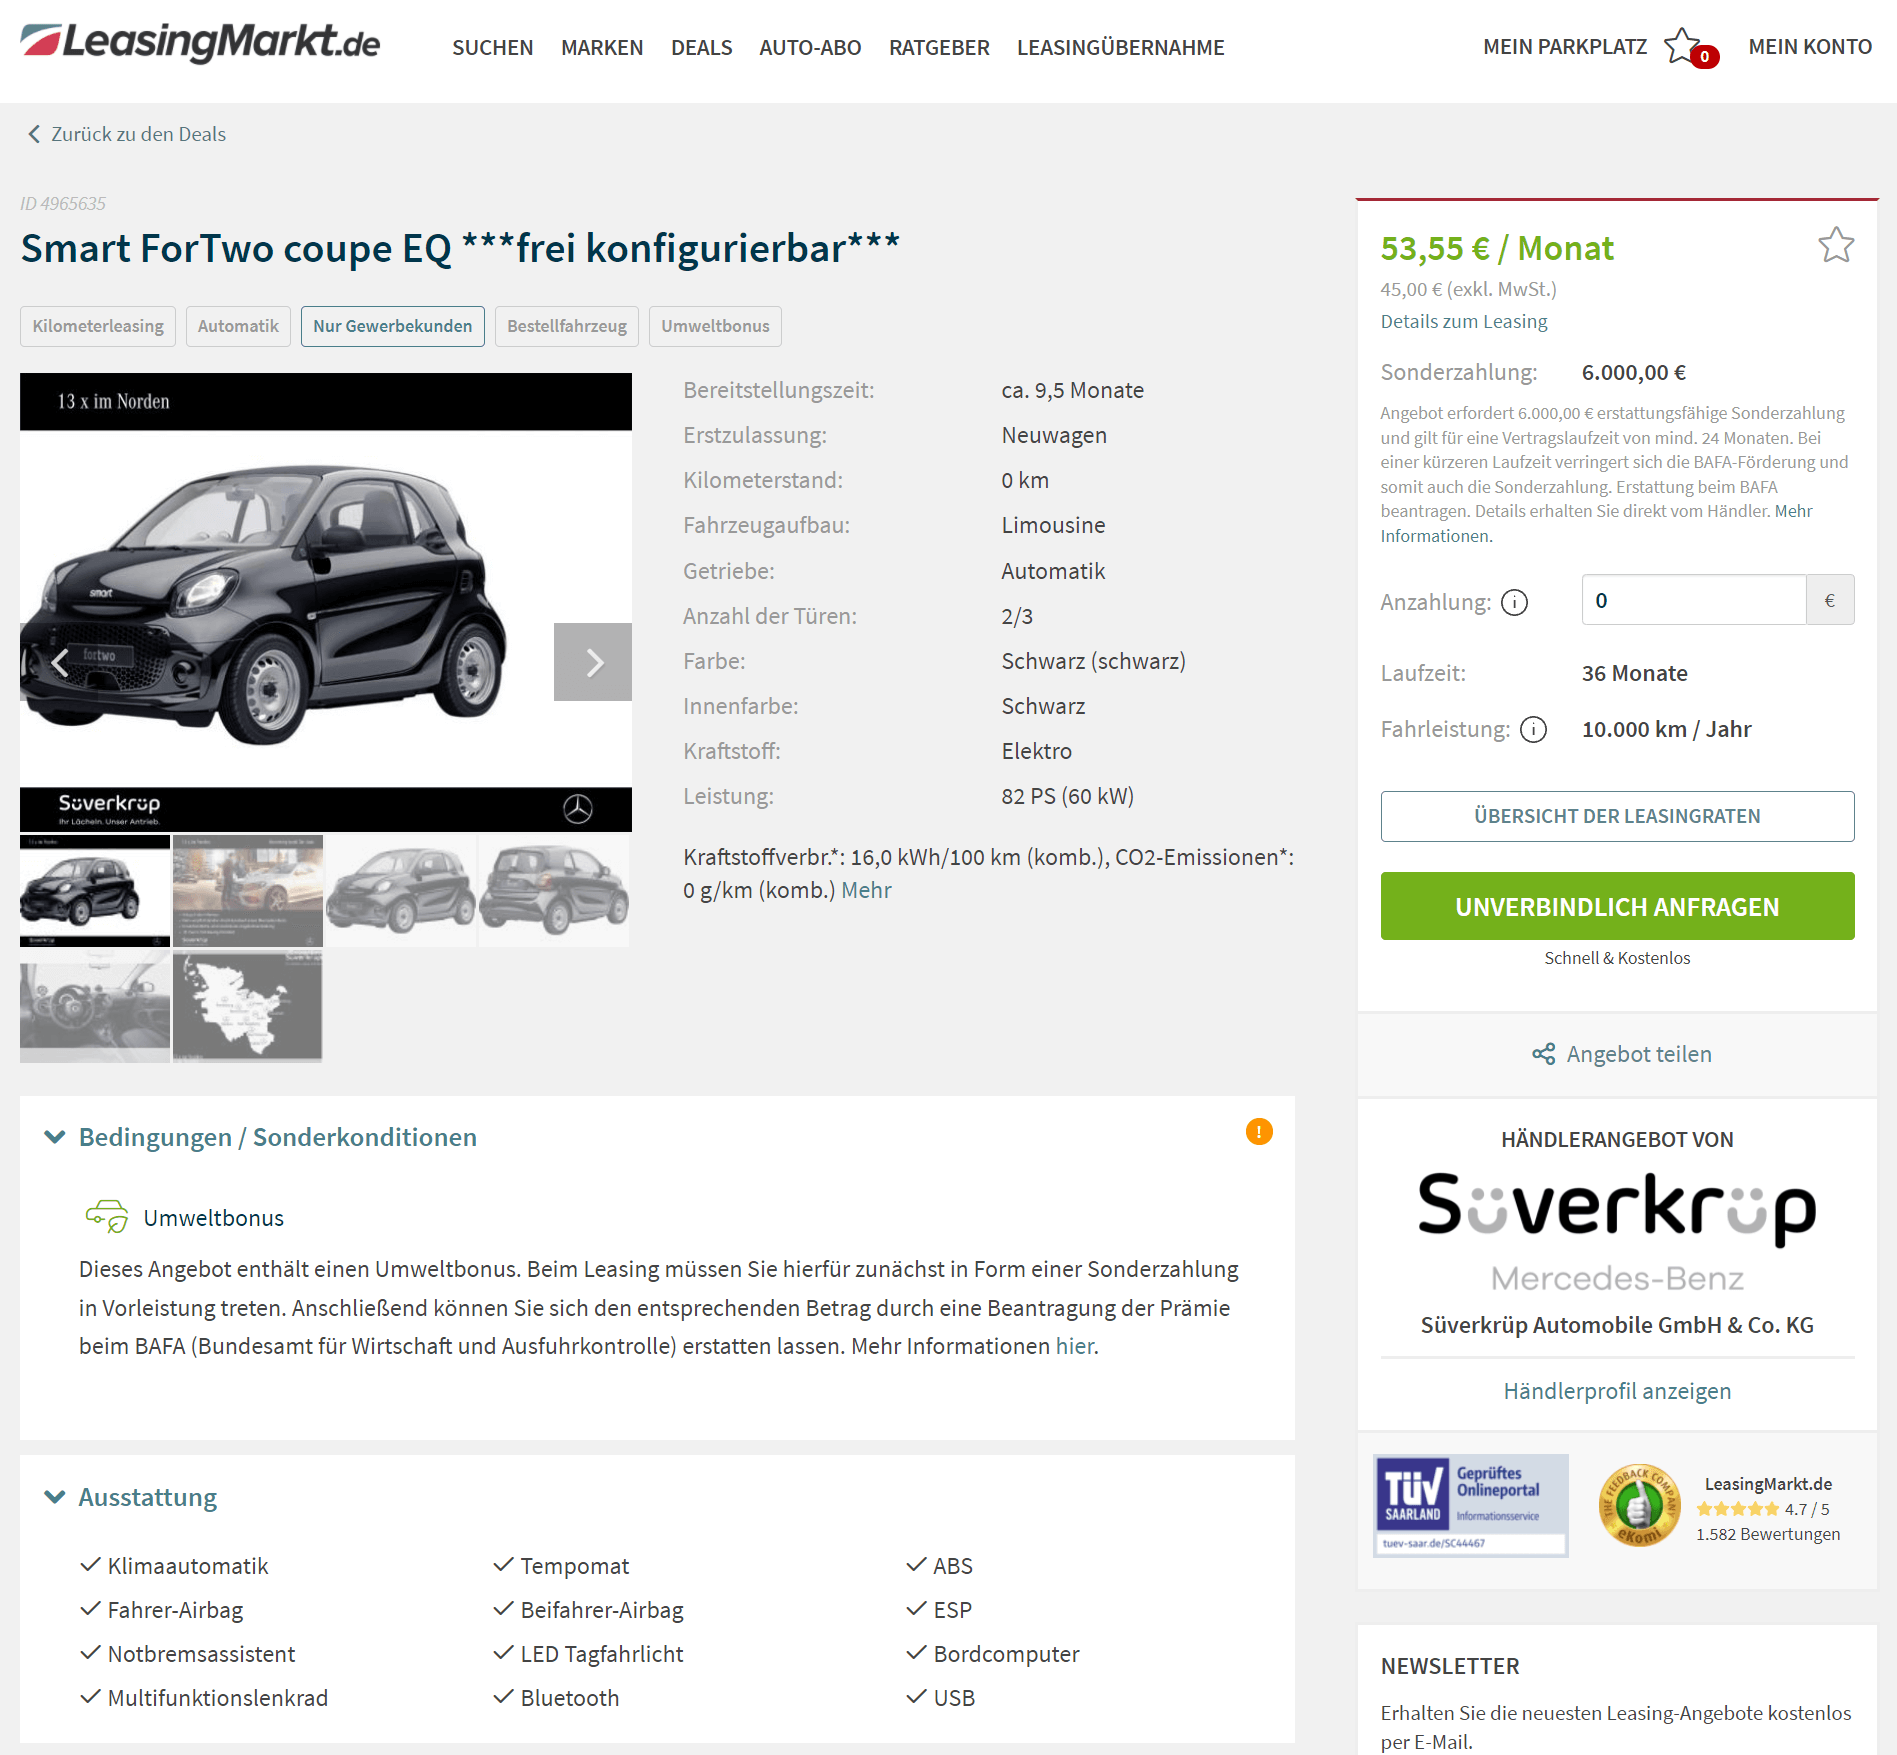Click the Notbremsassistent equipment item
The height and width of the screenshot is (1755, 1897).
(201, 1654)
